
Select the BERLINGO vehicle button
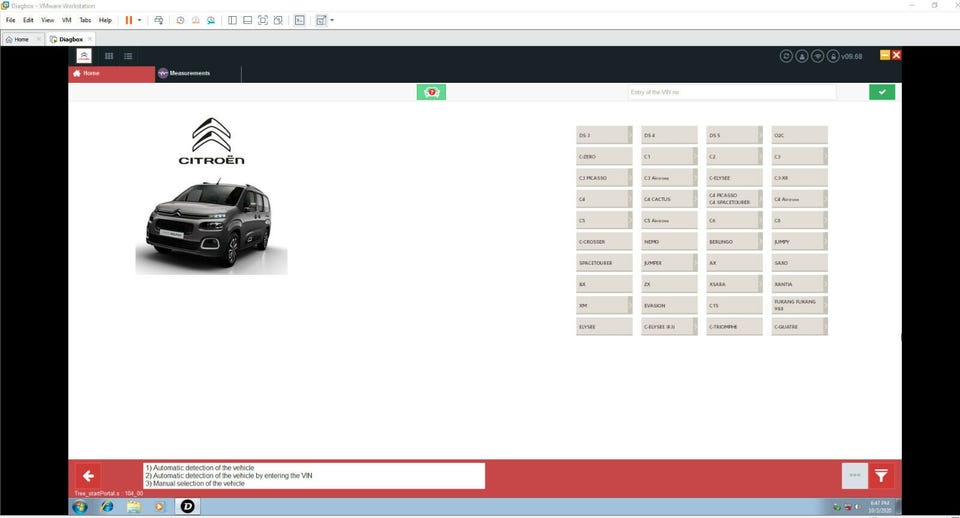point(733,241)
